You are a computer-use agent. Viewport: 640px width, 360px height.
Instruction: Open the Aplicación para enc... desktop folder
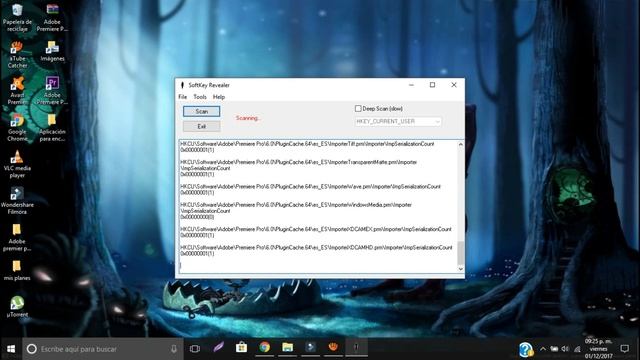52,127
